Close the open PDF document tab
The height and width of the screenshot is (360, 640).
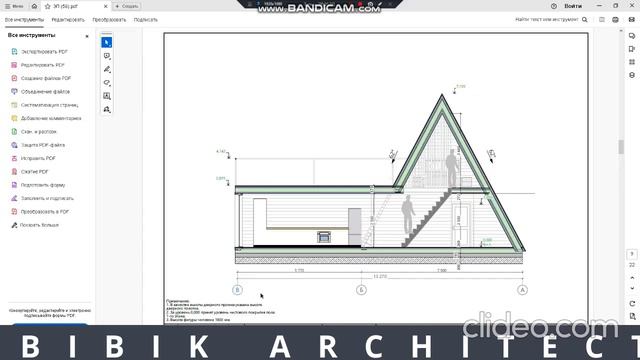coord(105,6)
